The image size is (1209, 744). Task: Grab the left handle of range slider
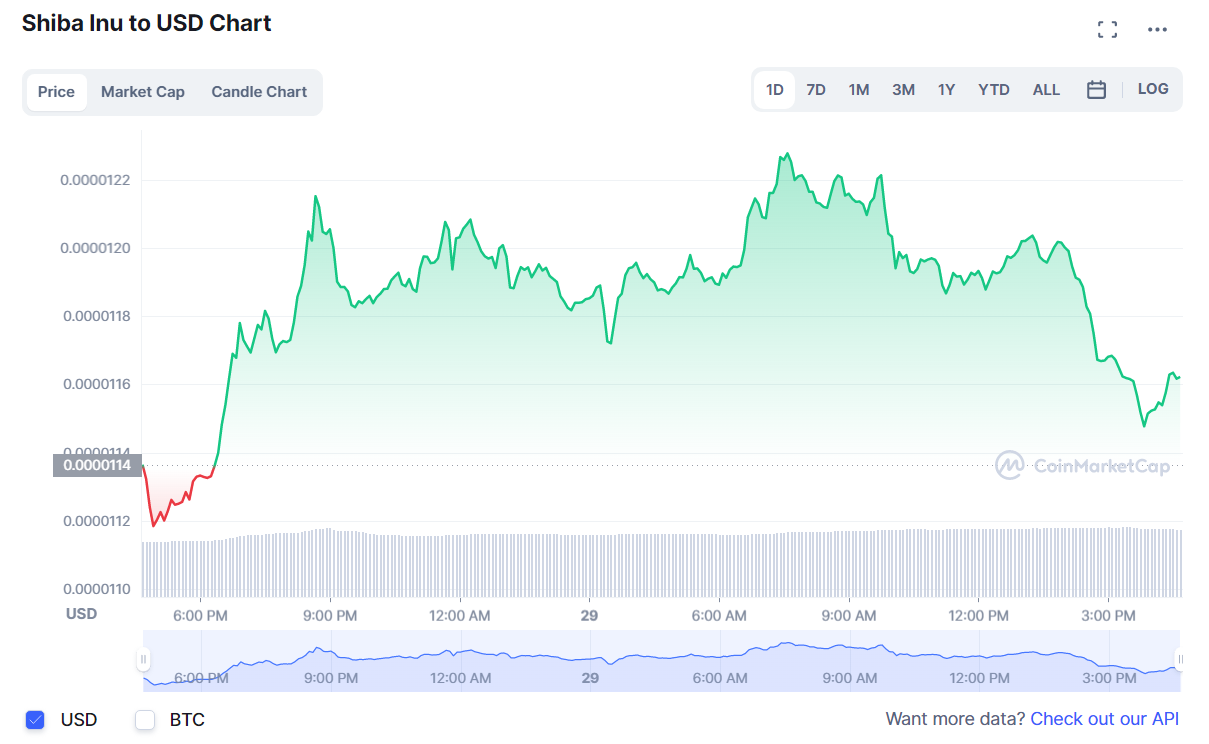(144, 659)
